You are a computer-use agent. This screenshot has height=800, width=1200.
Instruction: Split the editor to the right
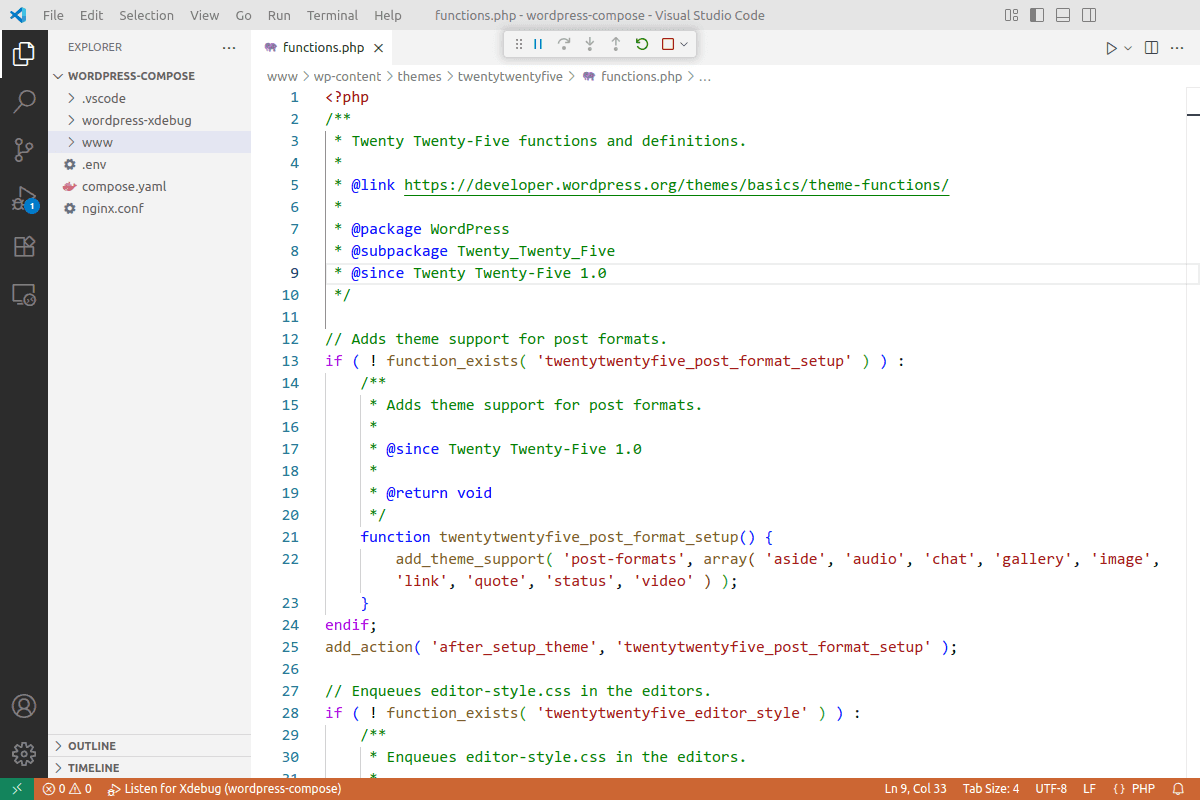1151,47
